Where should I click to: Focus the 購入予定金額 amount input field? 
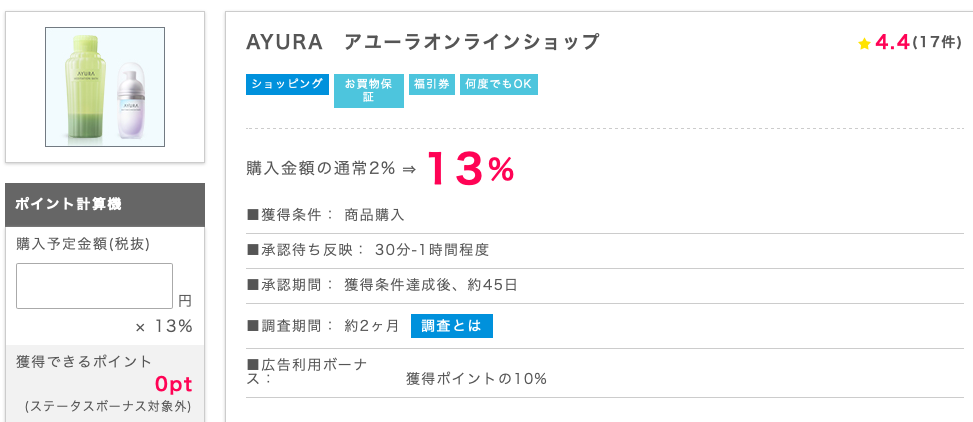point(94,286)
